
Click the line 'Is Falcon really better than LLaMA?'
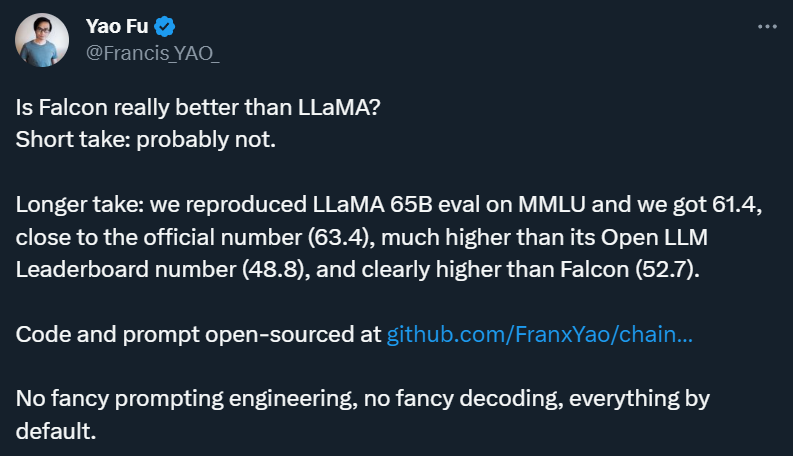pos(198,108)
